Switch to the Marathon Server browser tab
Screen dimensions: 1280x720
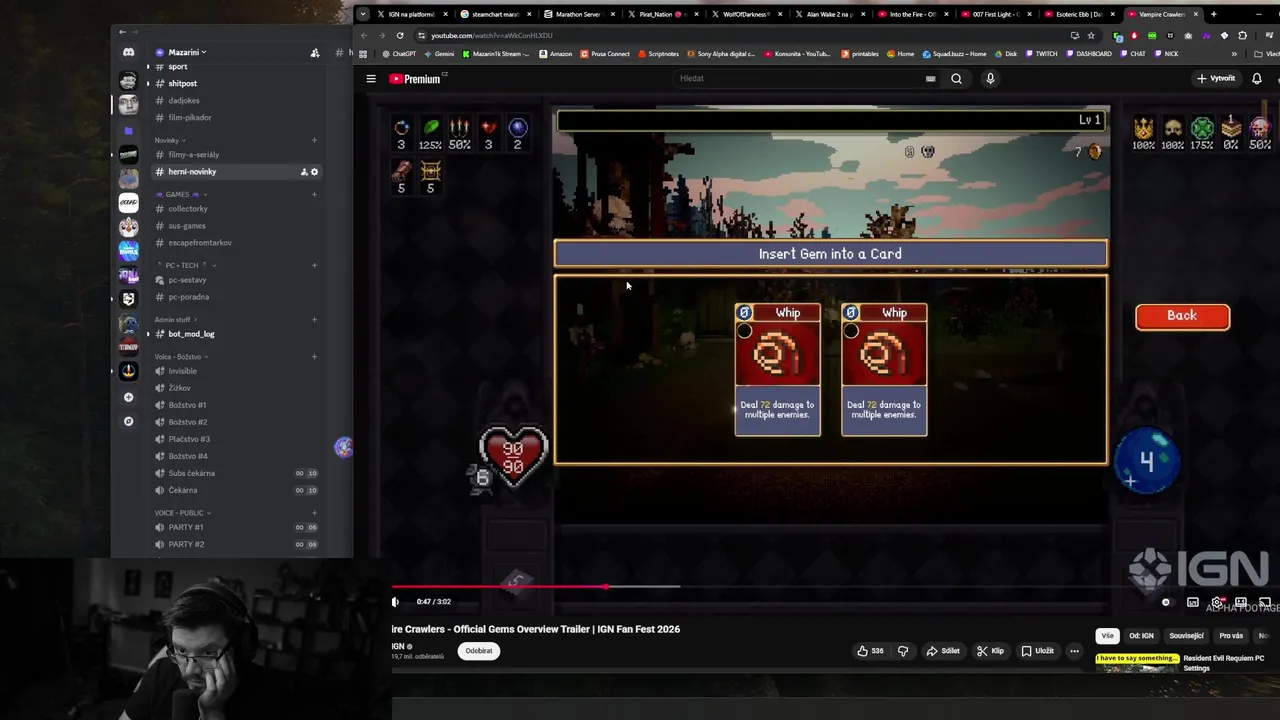coord(578,14)
